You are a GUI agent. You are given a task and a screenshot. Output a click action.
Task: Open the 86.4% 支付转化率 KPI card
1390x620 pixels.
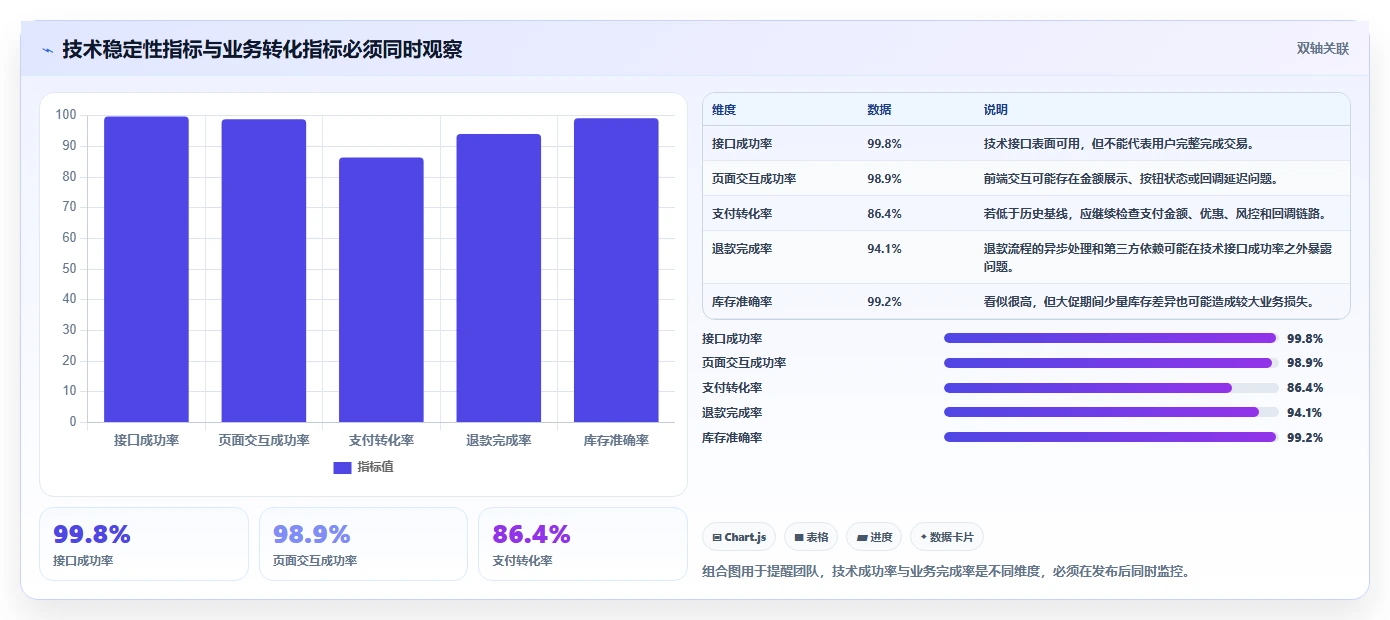pyautogui.click(x=583, y=544)
